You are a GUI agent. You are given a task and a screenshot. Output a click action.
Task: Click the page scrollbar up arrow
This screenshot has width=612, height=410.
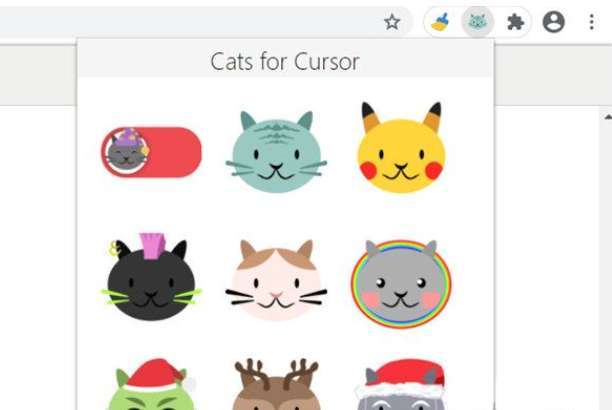(x=607, y=117)
